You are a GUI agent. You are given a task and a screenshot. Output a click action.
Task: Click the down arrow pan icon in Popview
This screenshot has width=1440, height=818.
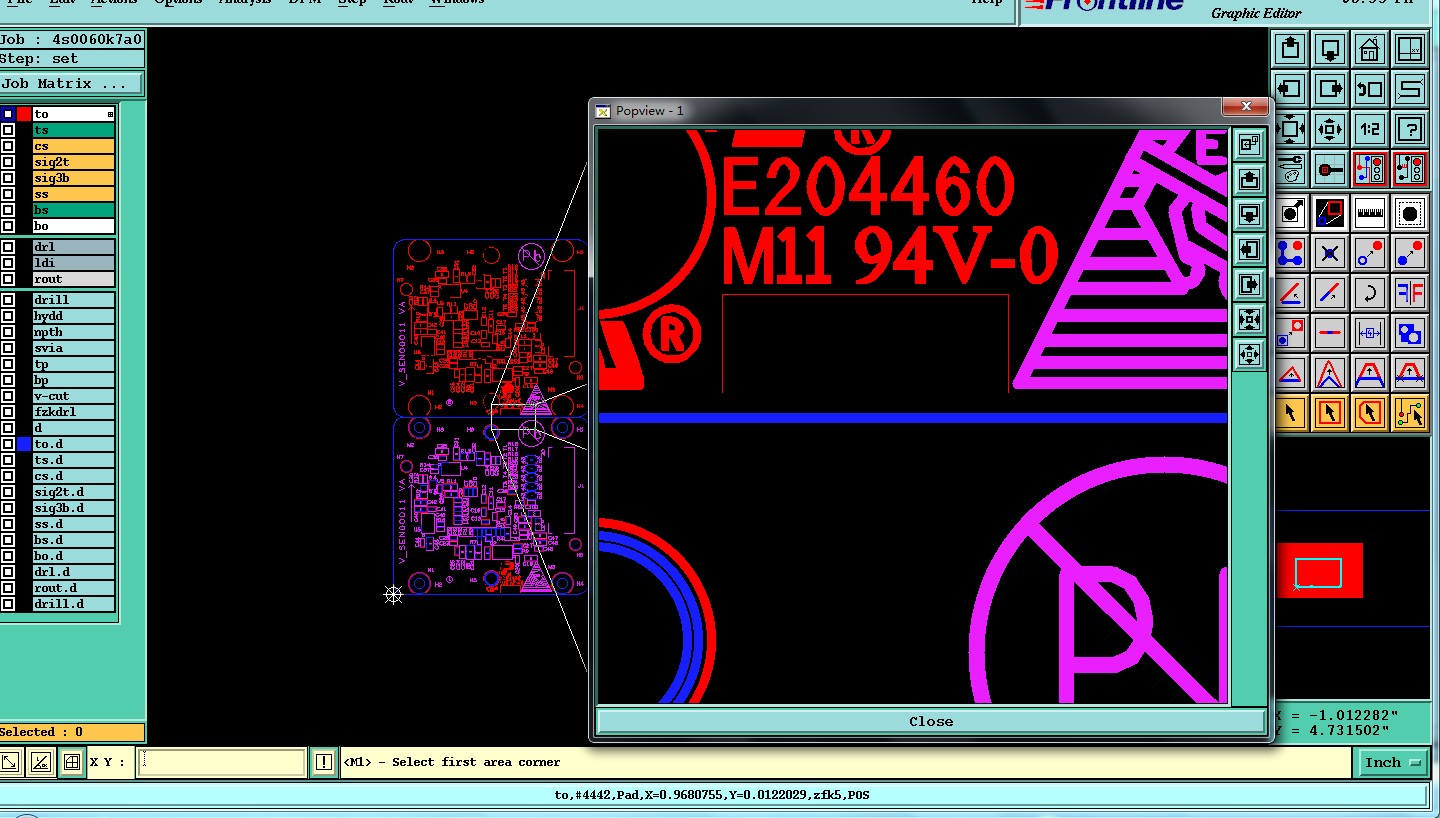click(1249, 214)
